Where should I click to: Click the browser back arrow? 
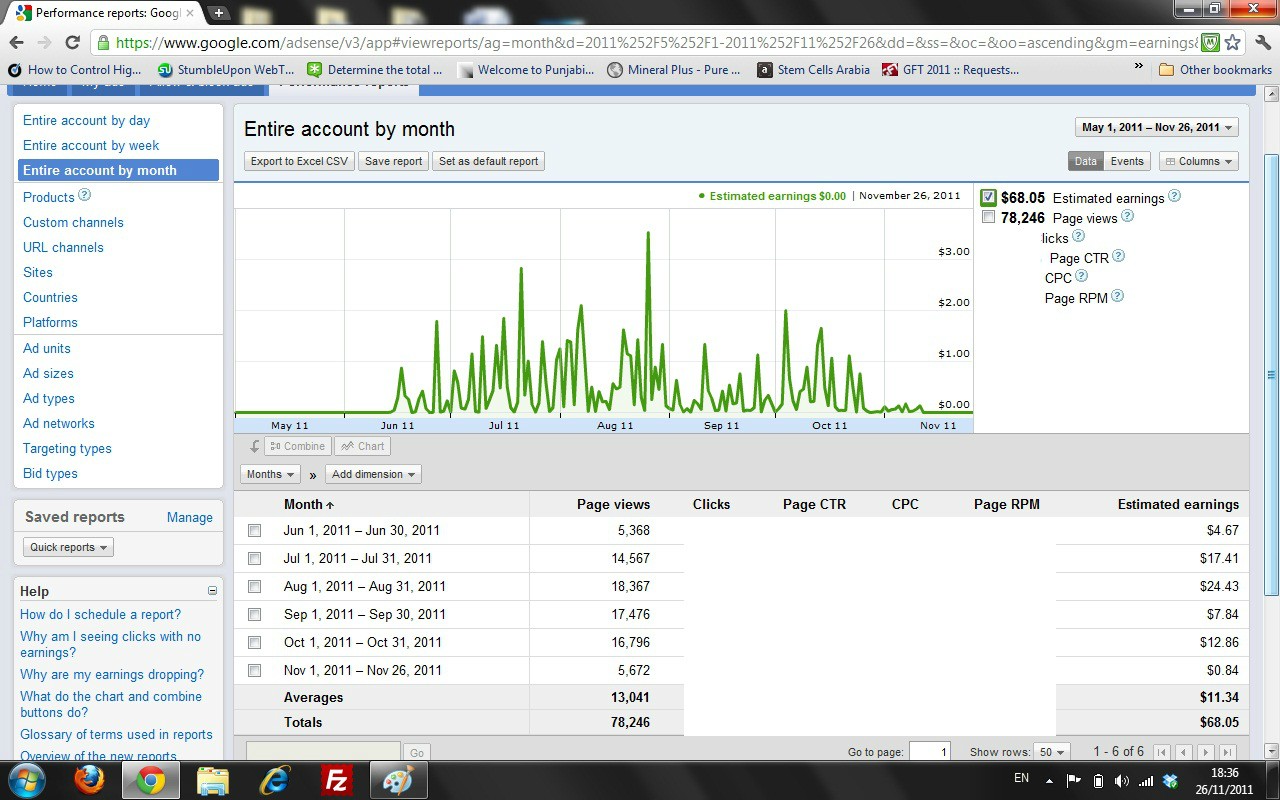tap(16, 42)
